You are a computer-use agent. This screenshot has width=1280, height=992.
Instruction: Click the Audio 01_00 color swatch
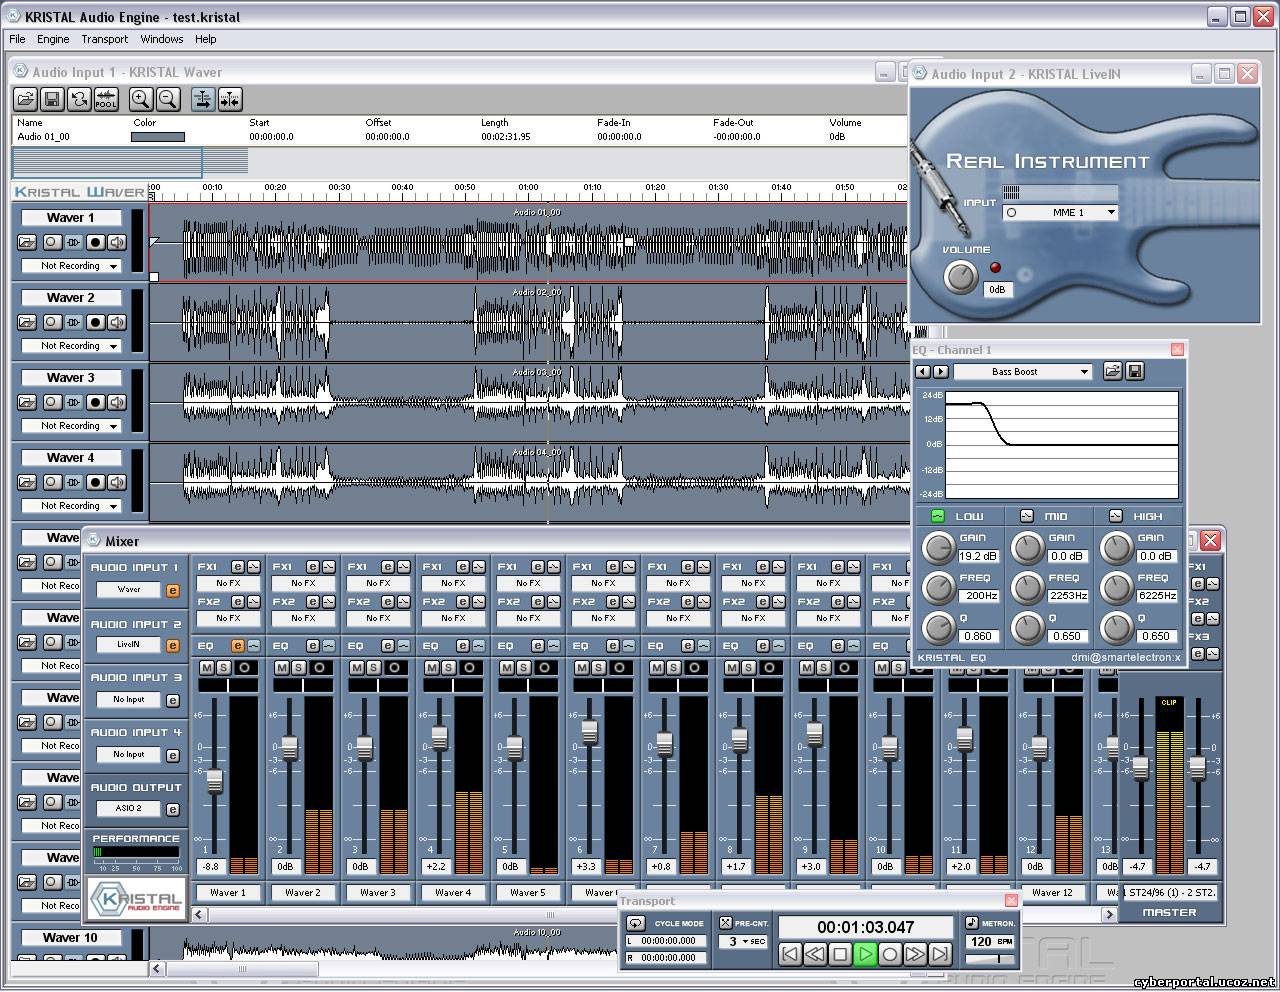pyautogui.click(x=158, y=137)
